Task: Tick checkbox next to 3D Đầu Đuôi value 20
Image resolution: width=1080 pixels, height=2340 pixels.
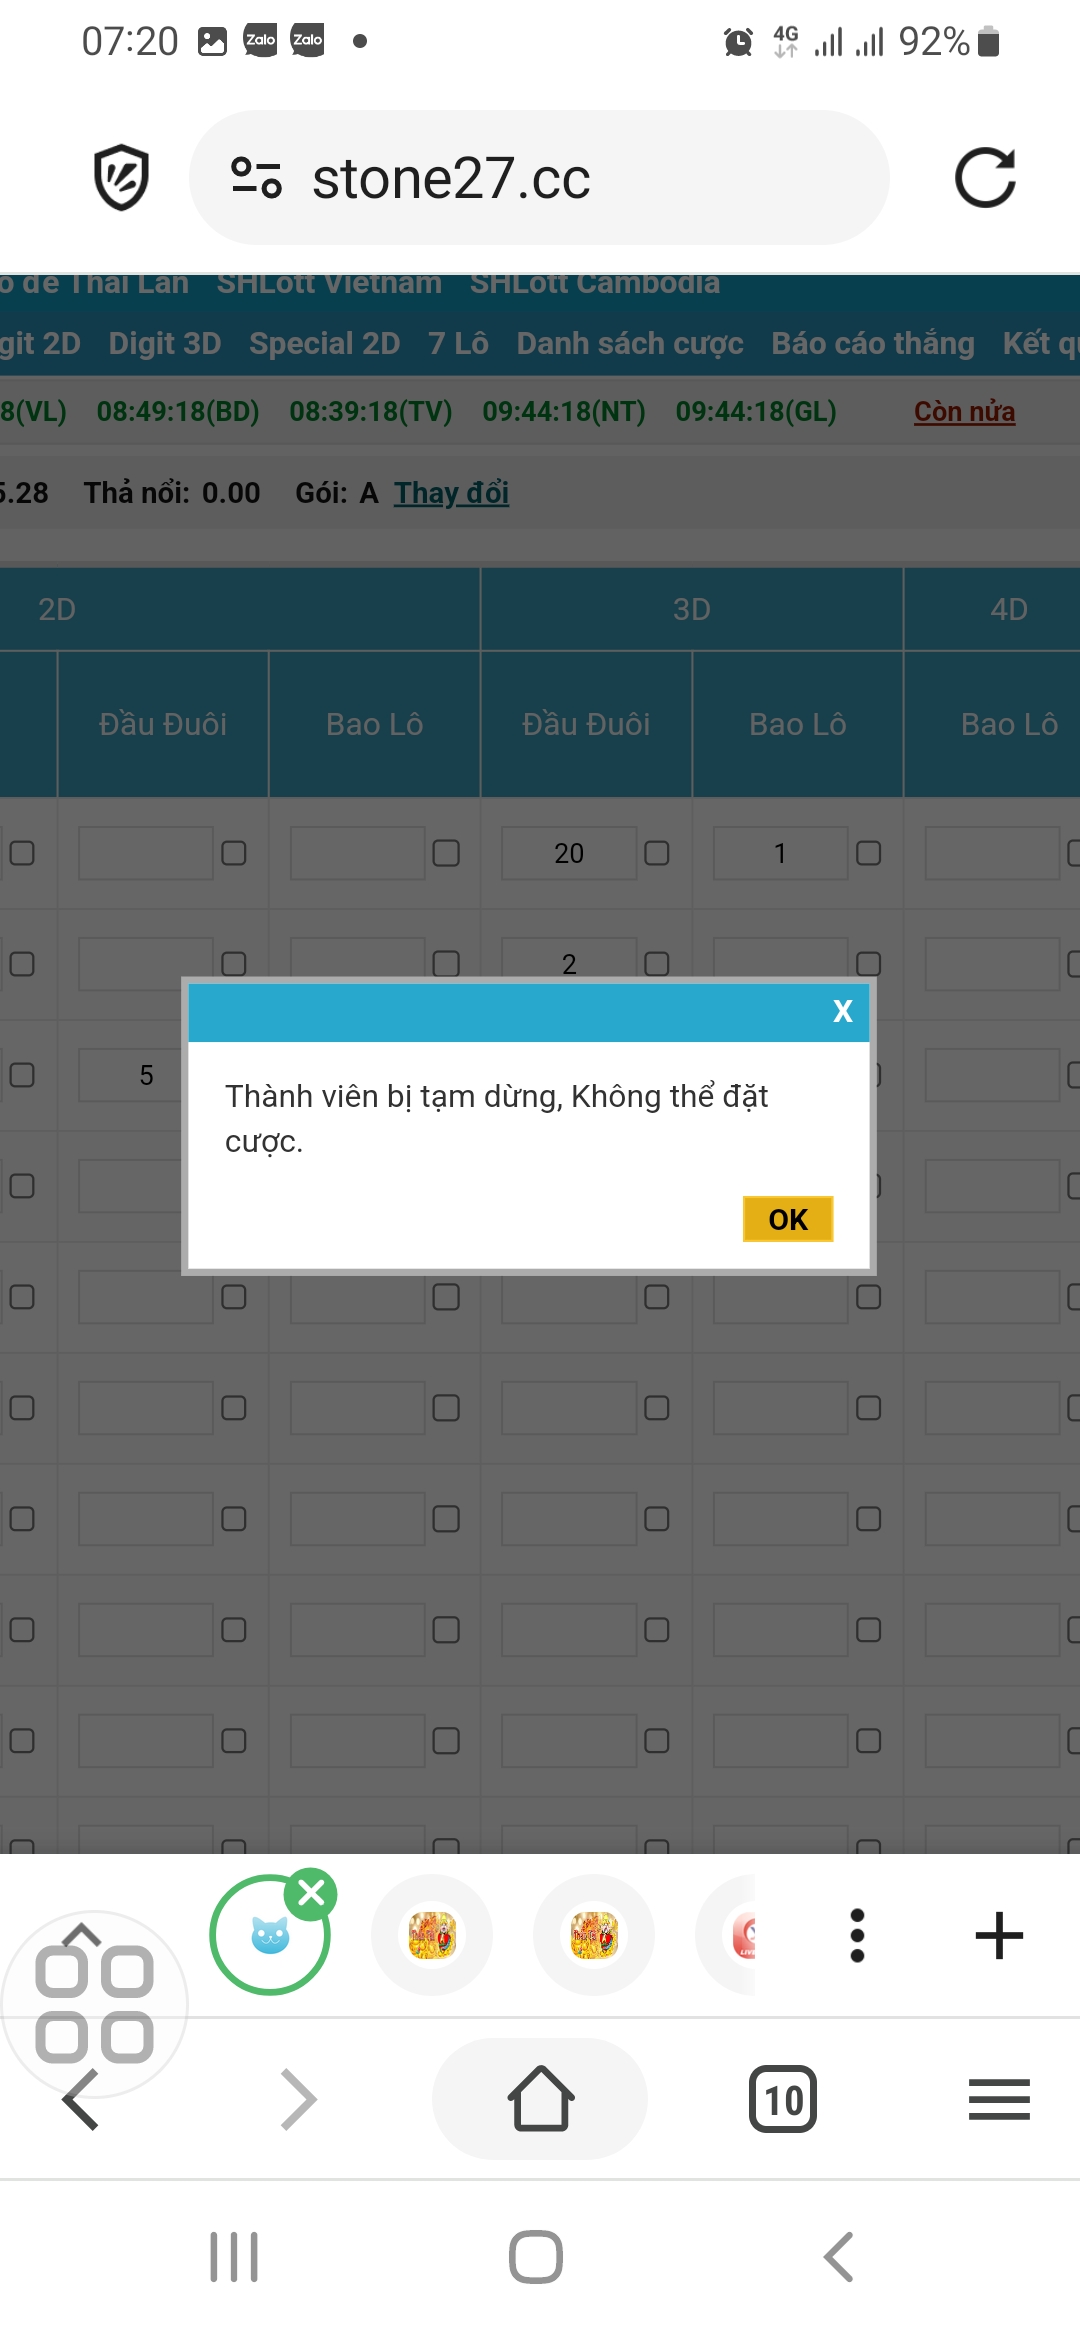Action: (657, 853)
